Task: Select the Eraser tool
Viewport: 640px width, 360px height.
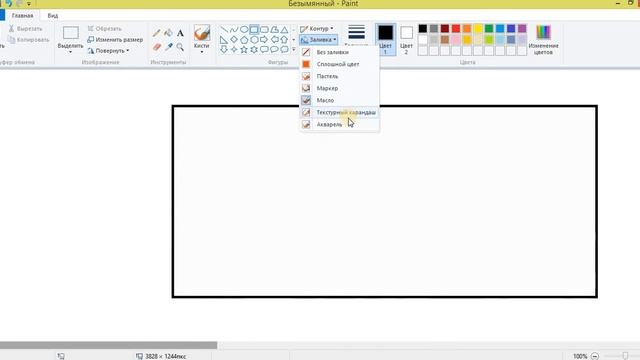Action: 157,47
